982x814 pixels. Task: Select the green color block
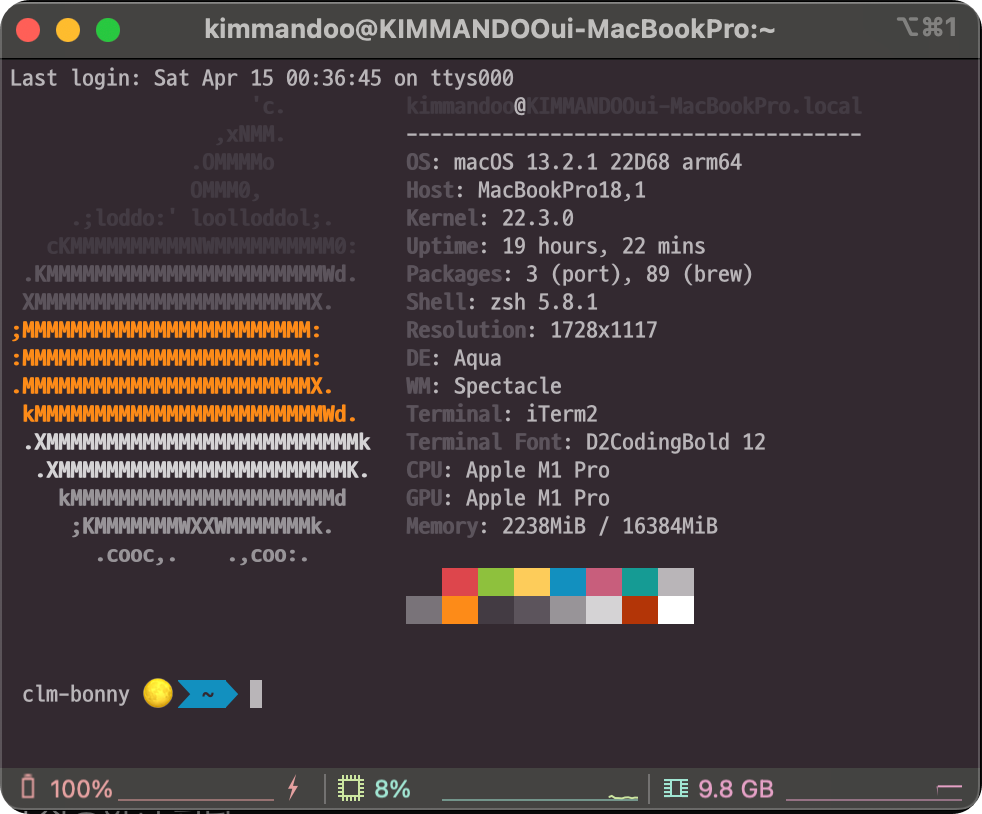tap(496, 582)
